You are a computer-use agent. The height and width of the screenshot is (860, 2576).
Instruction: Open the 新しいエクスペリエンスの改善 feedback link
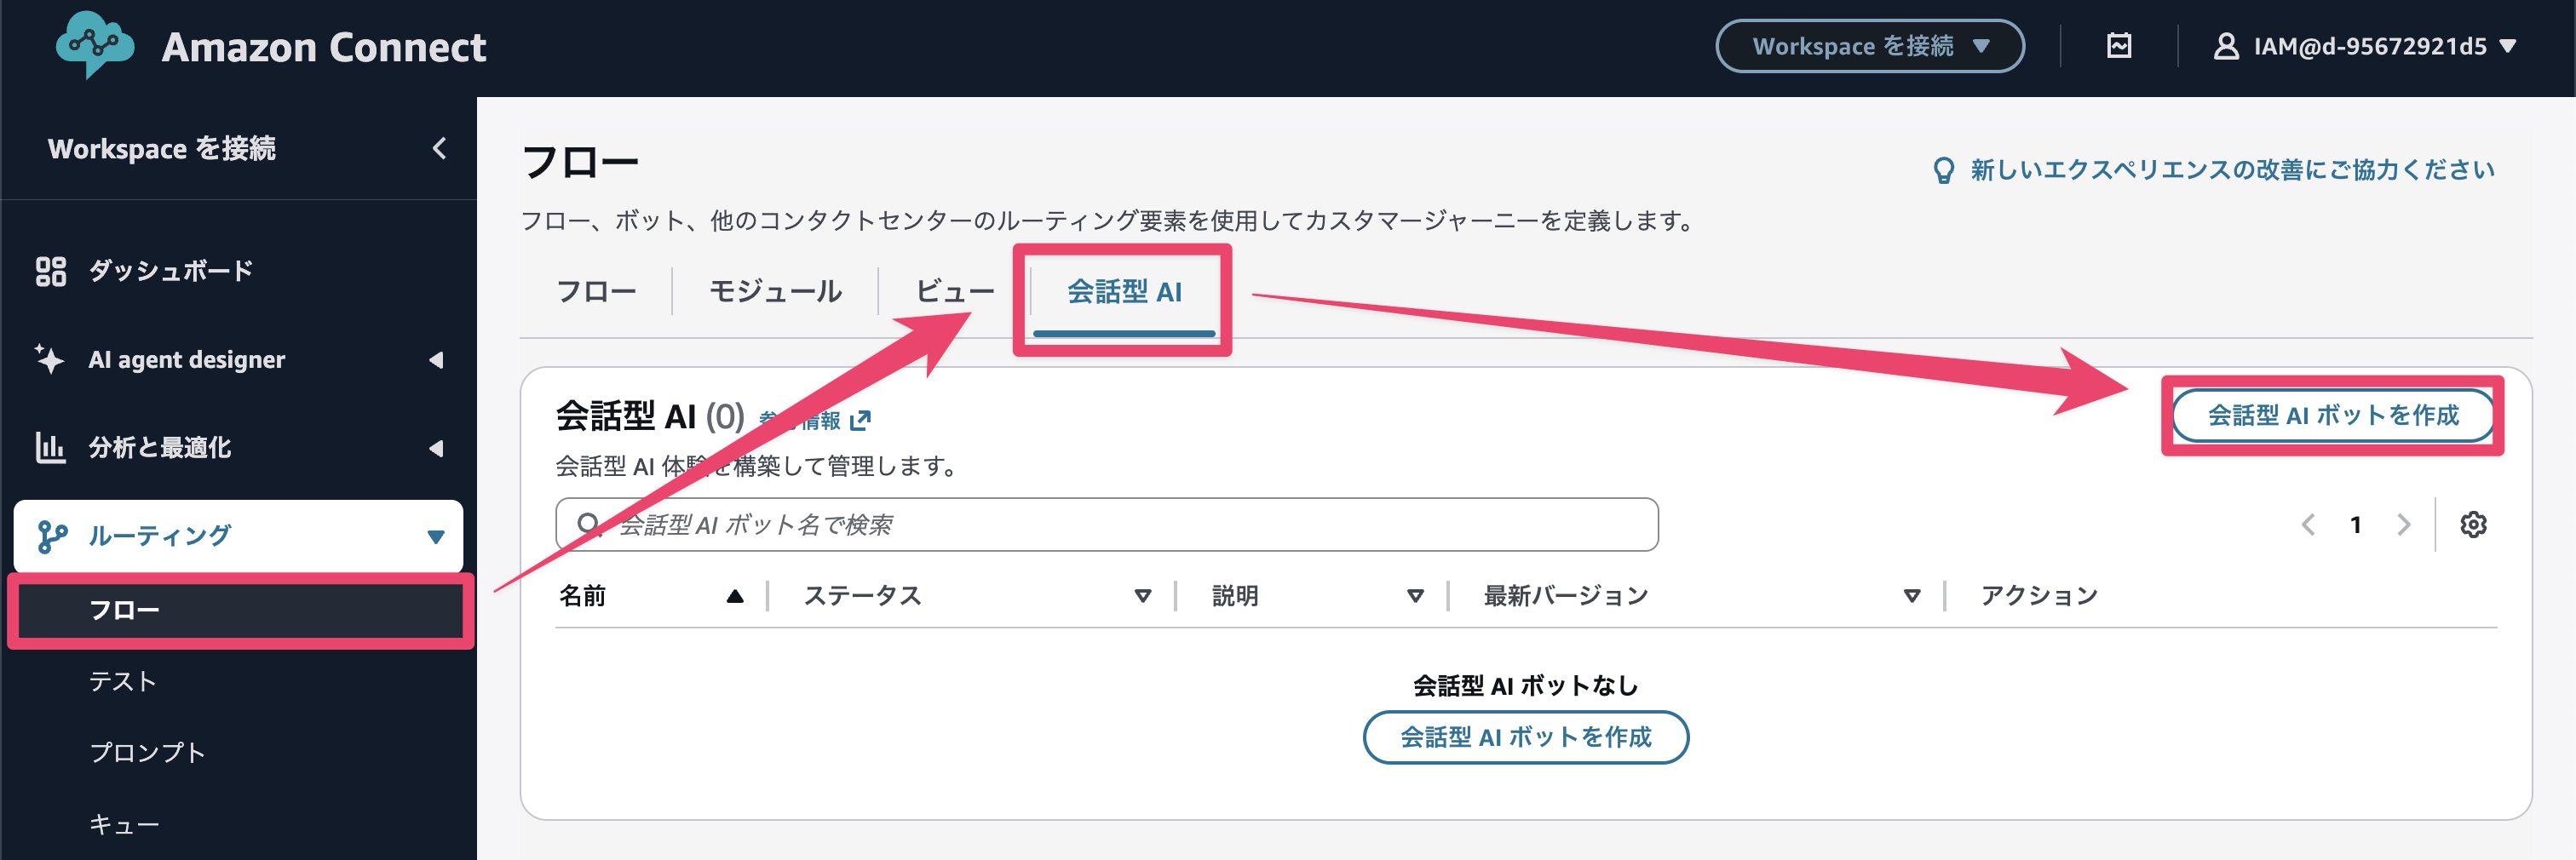2232,170
